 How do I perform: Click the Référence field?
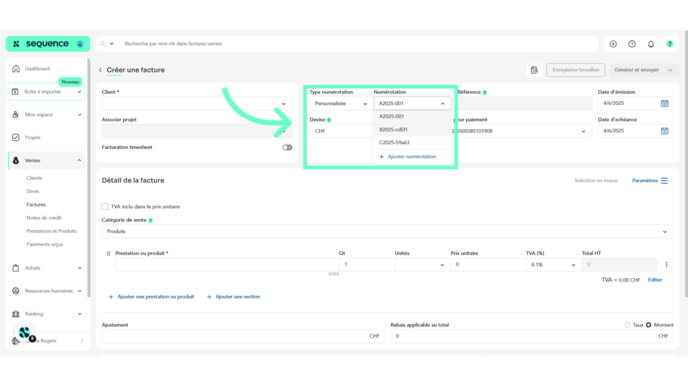pos(524,104)
